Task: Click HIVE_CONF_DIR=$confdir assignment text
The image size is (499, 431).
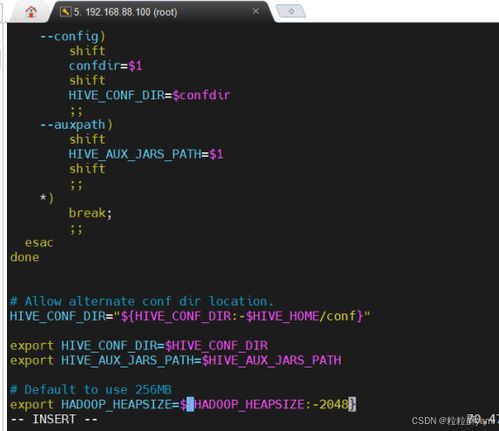Action: (149, 95)
